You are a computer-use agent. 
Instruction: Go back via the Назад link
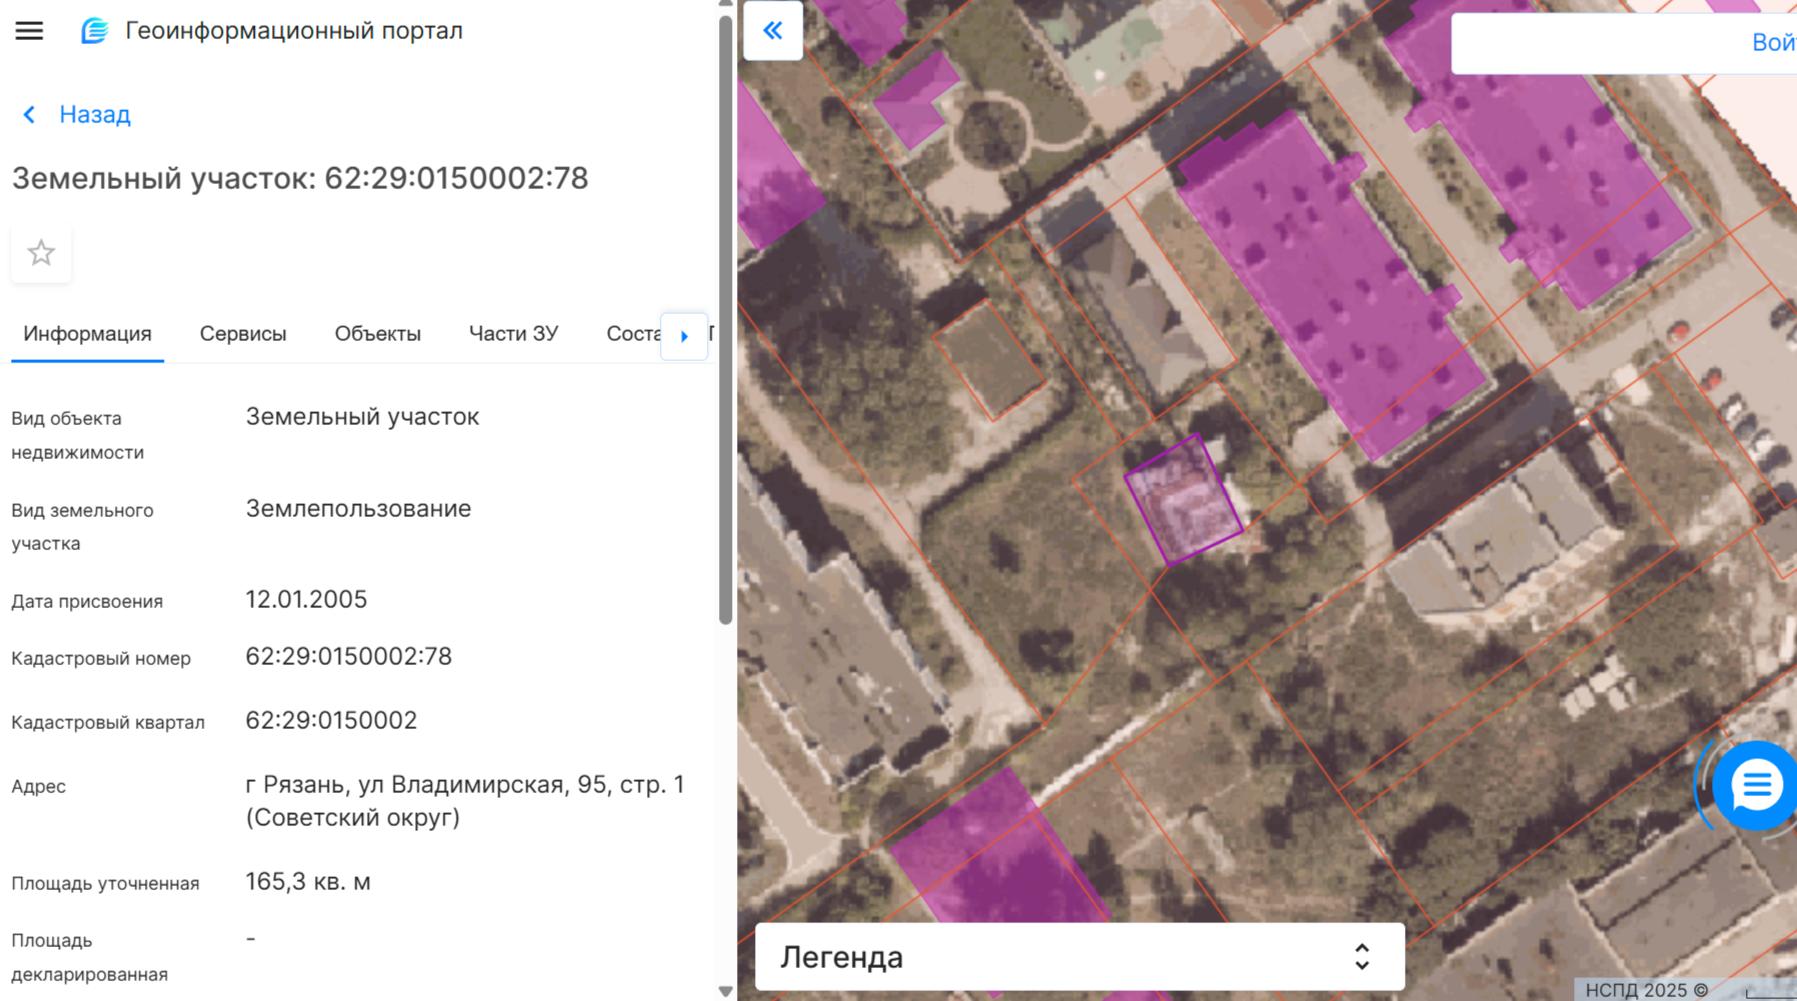pyautogui.click(x=94, y=115)
